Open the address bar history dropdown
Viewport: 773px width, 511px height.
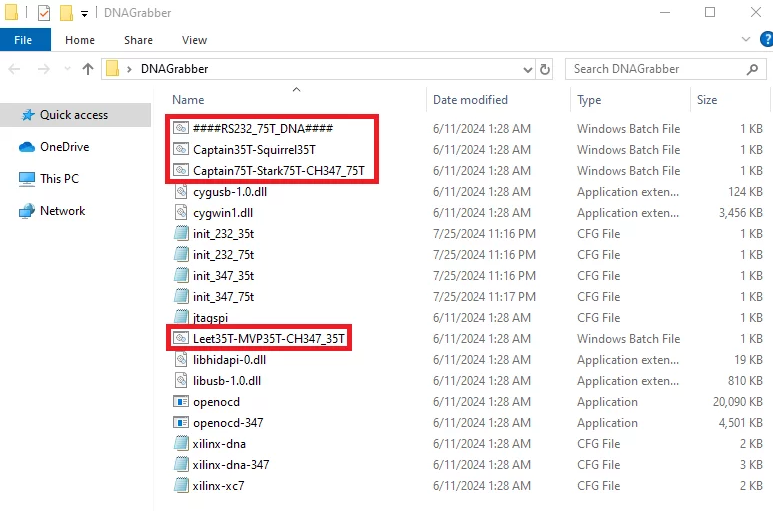click(x=528, y=69)
